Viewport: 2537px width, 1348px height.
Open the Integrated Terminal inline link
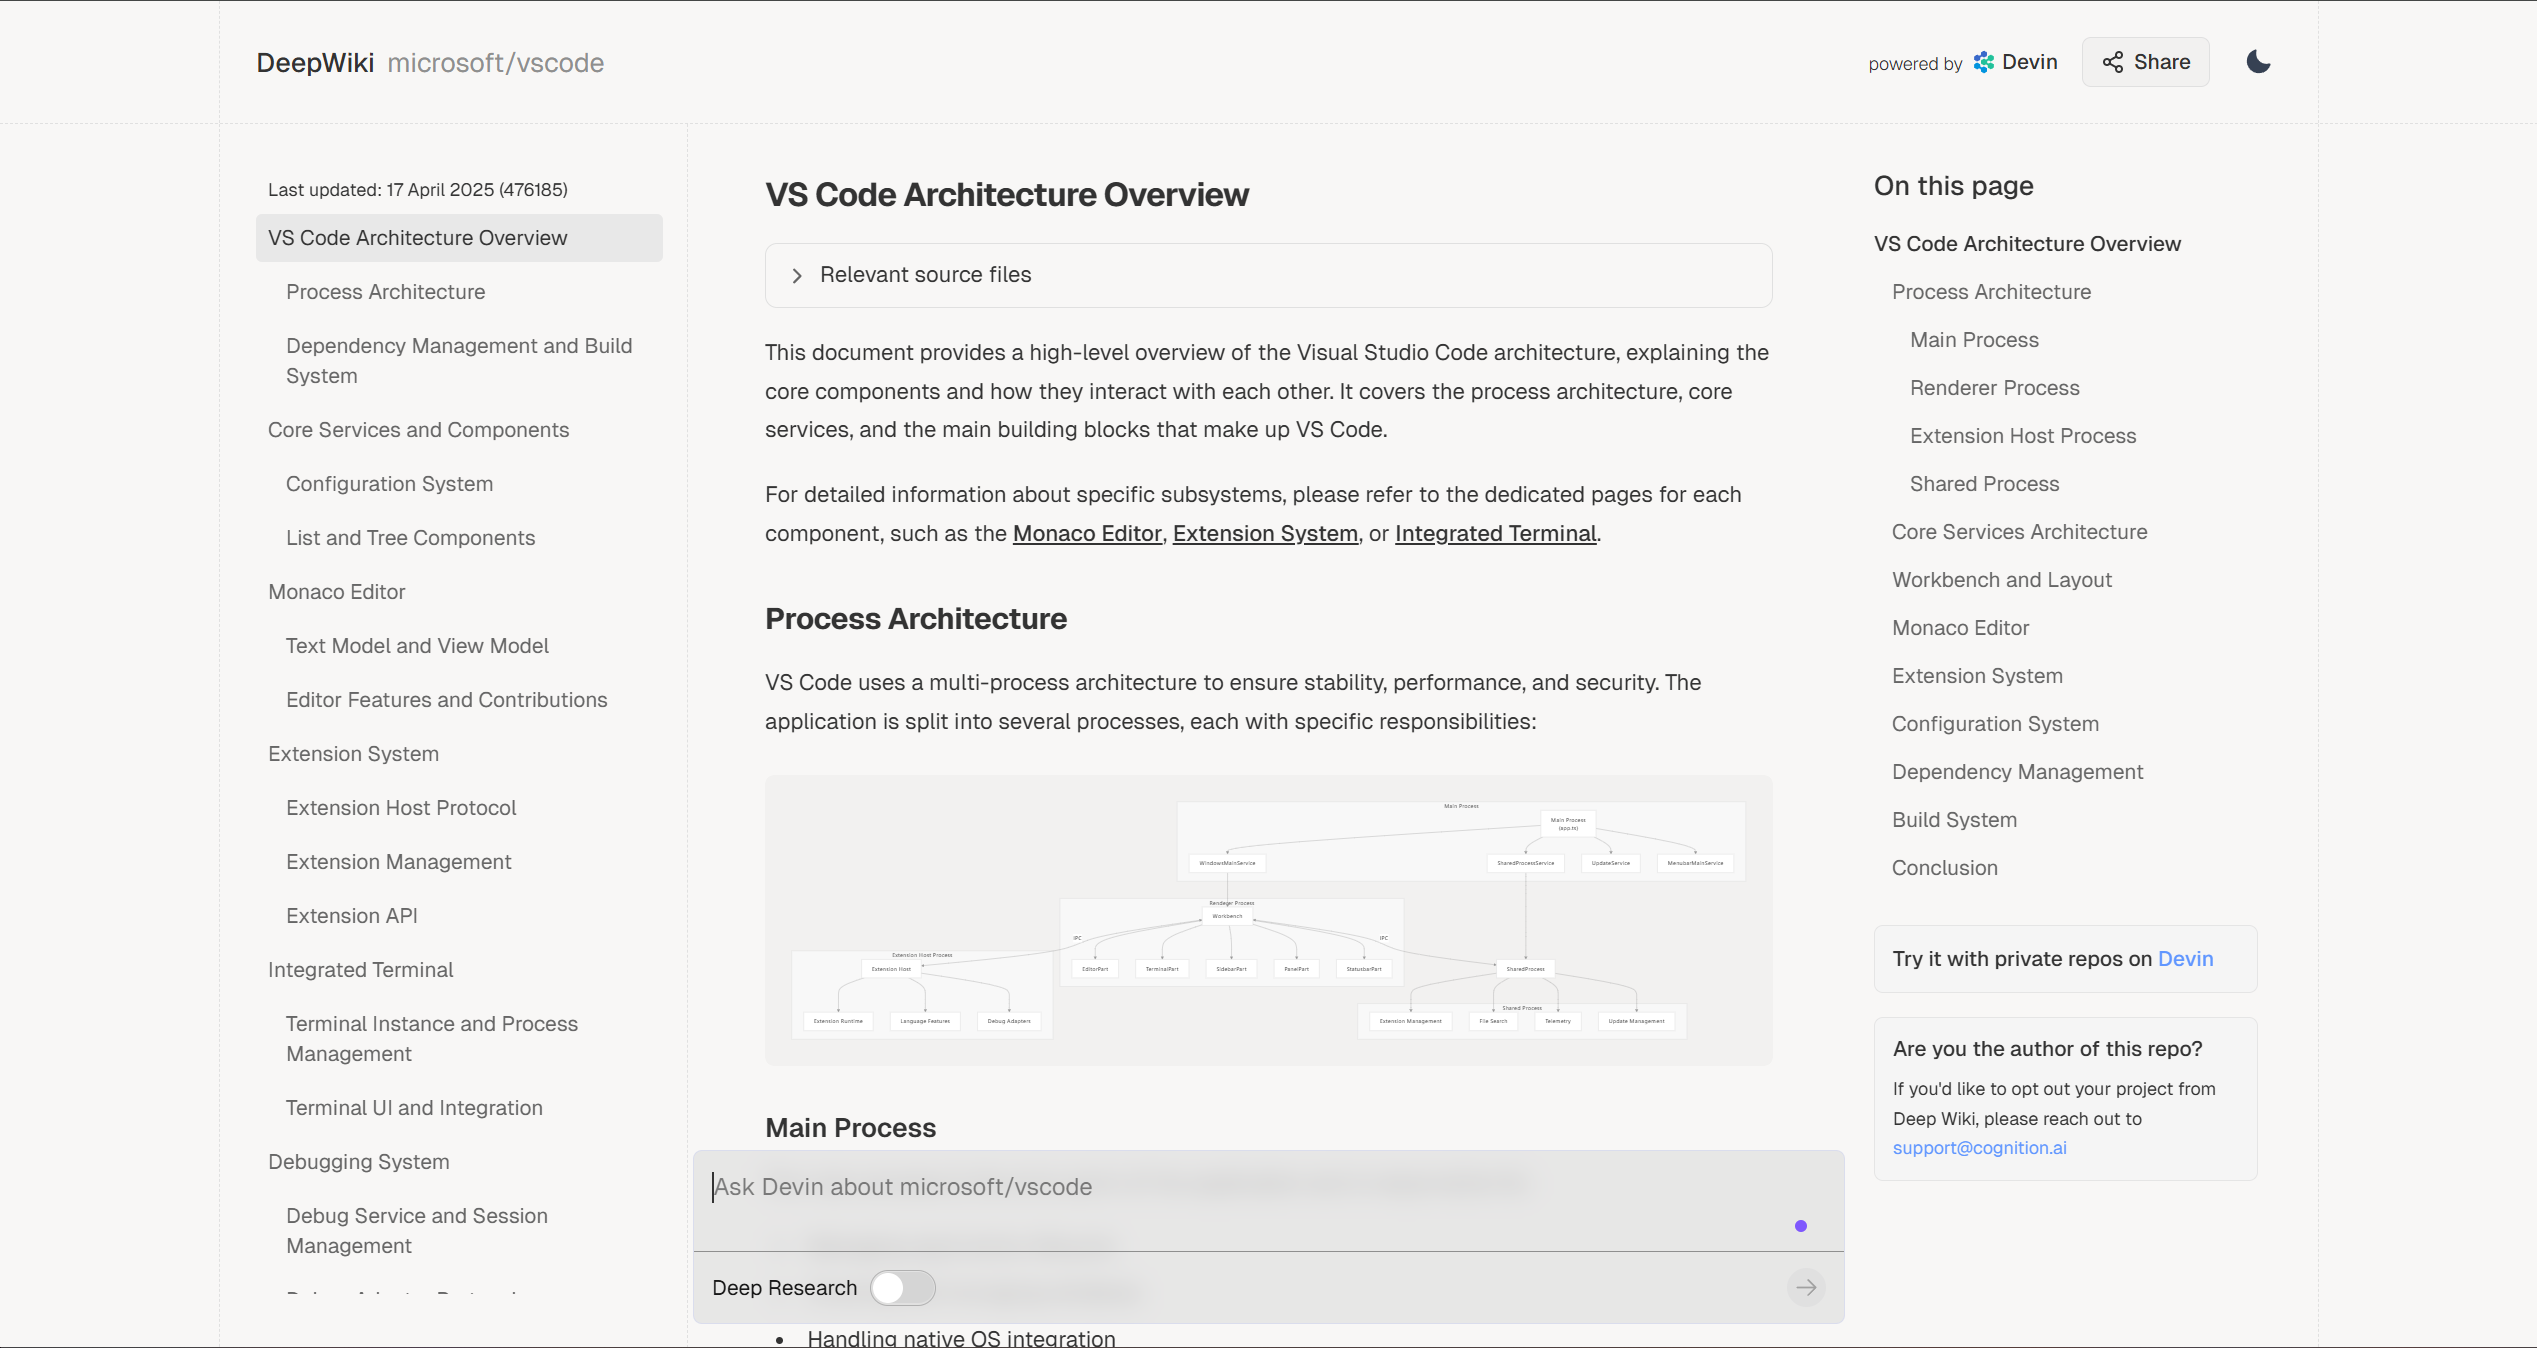tap(1495, 534)
